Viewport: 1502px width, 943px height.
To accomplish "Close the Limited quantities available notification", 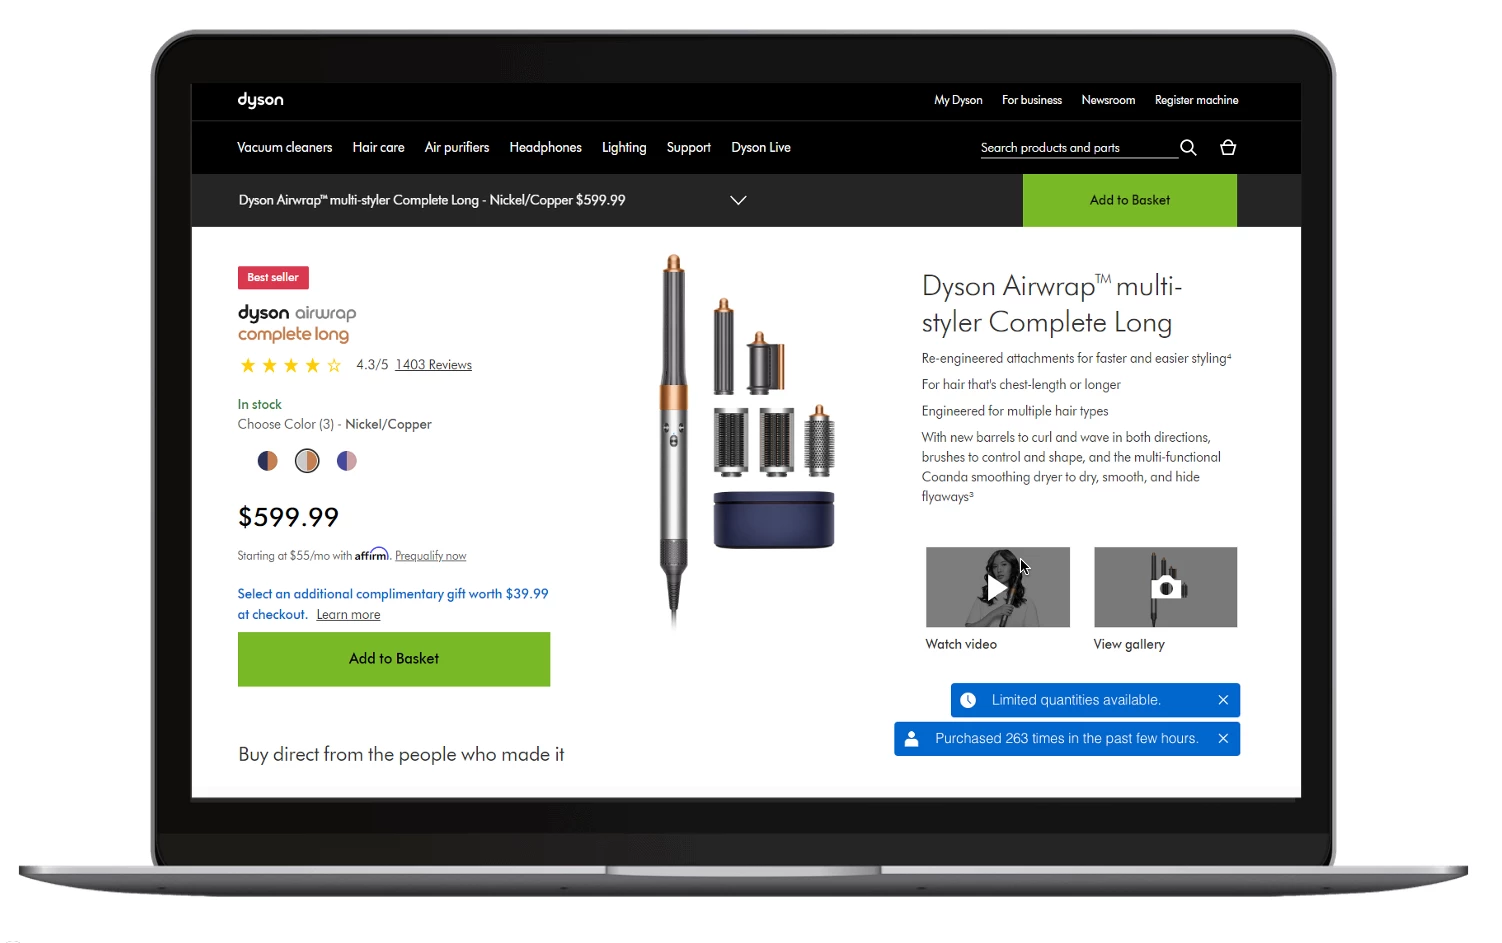I will click(1223, 700).
